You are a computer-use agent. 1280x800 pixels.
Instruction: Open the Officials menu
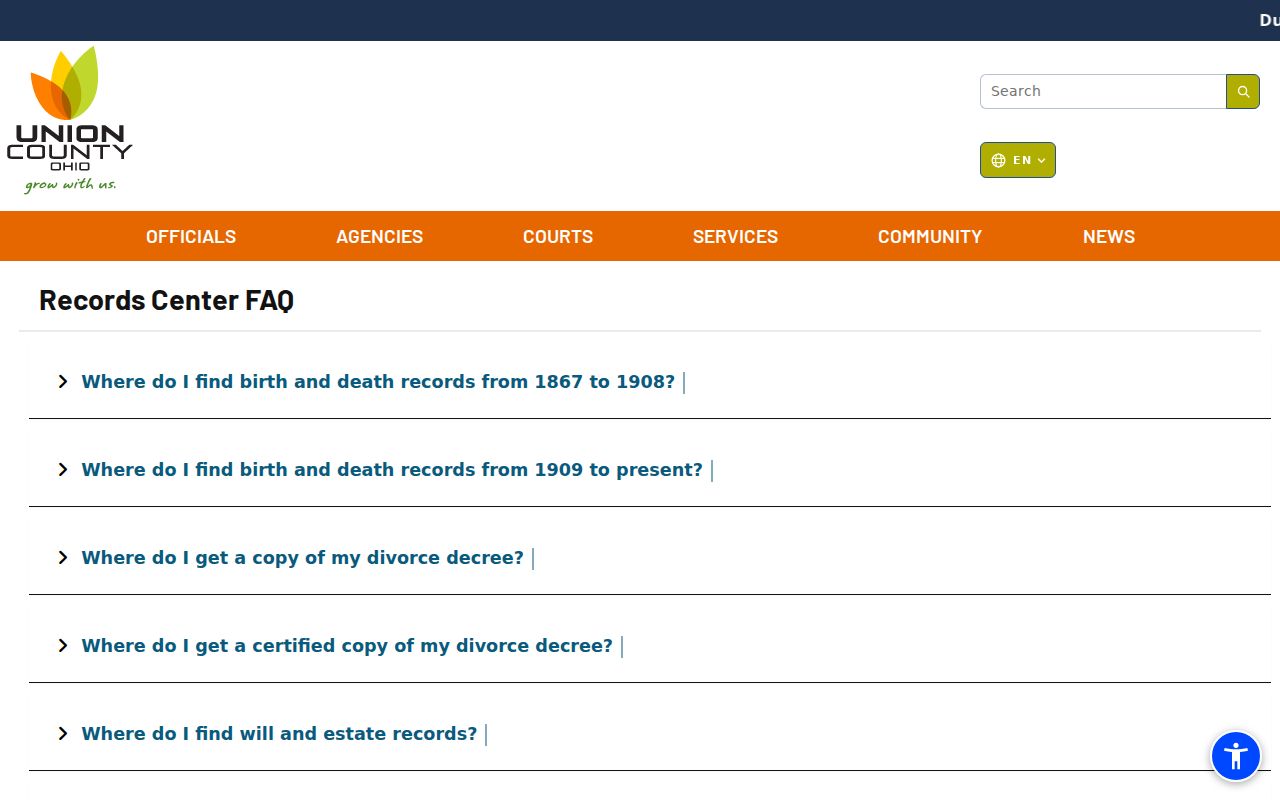pyautogui.click(x=191, y=237)
